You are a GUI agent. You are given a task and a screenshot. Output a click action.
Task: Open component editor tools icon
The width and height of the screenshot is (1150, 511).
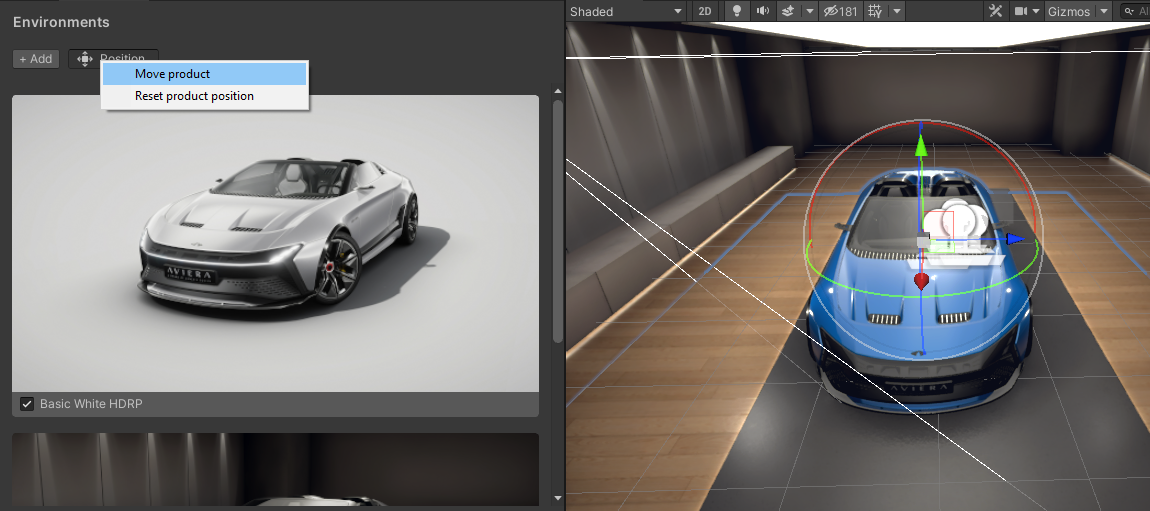(995, 11)
